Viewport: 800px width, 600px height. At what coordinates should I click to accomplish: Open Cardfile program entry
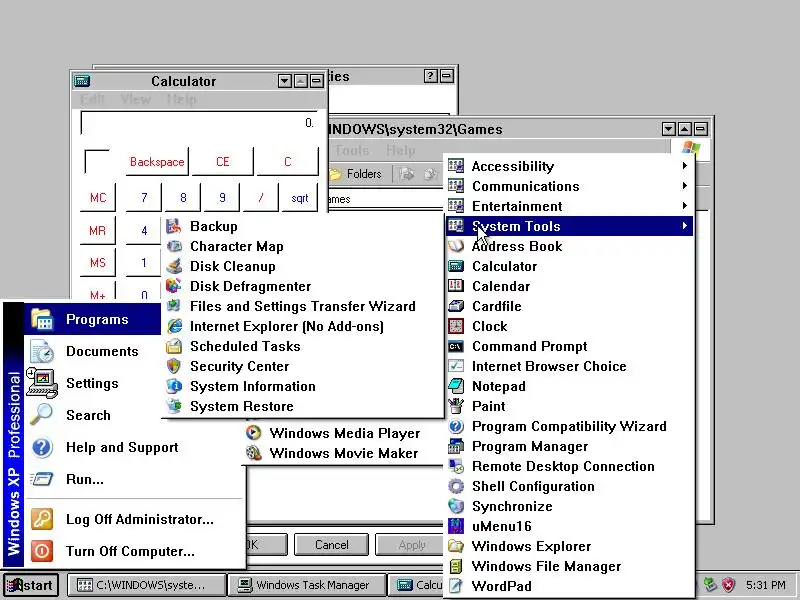click(x=569, y=306)
